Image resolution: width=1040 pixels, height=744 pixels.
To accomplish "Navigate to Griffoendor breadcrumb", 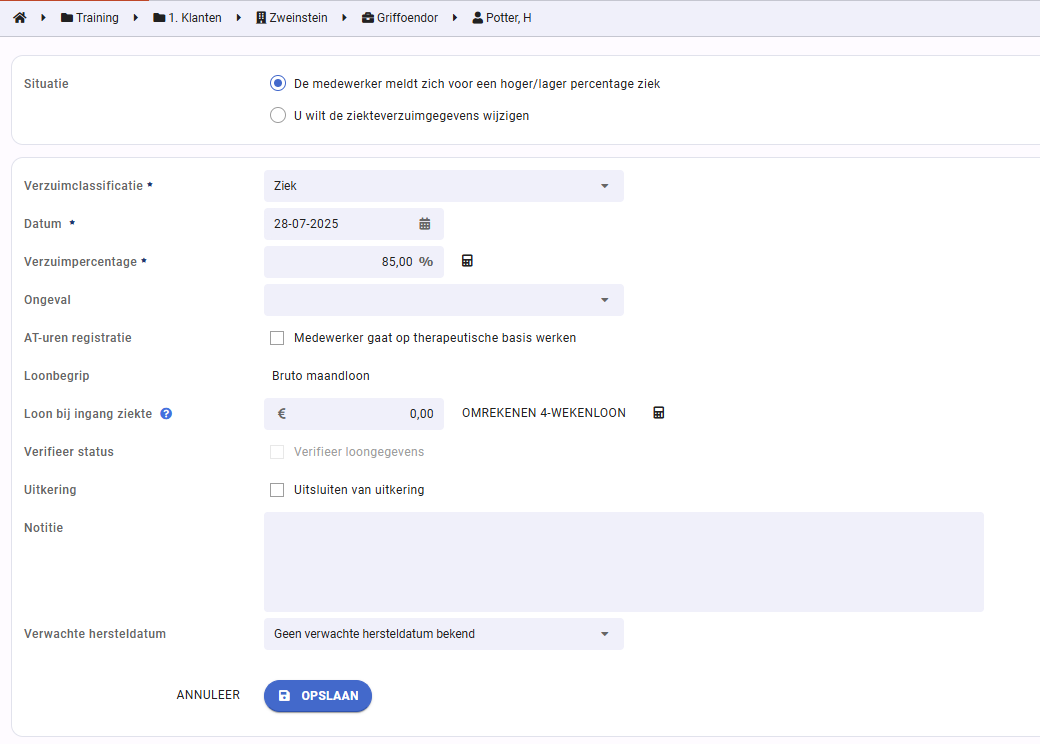I will (x=400, y=18).
